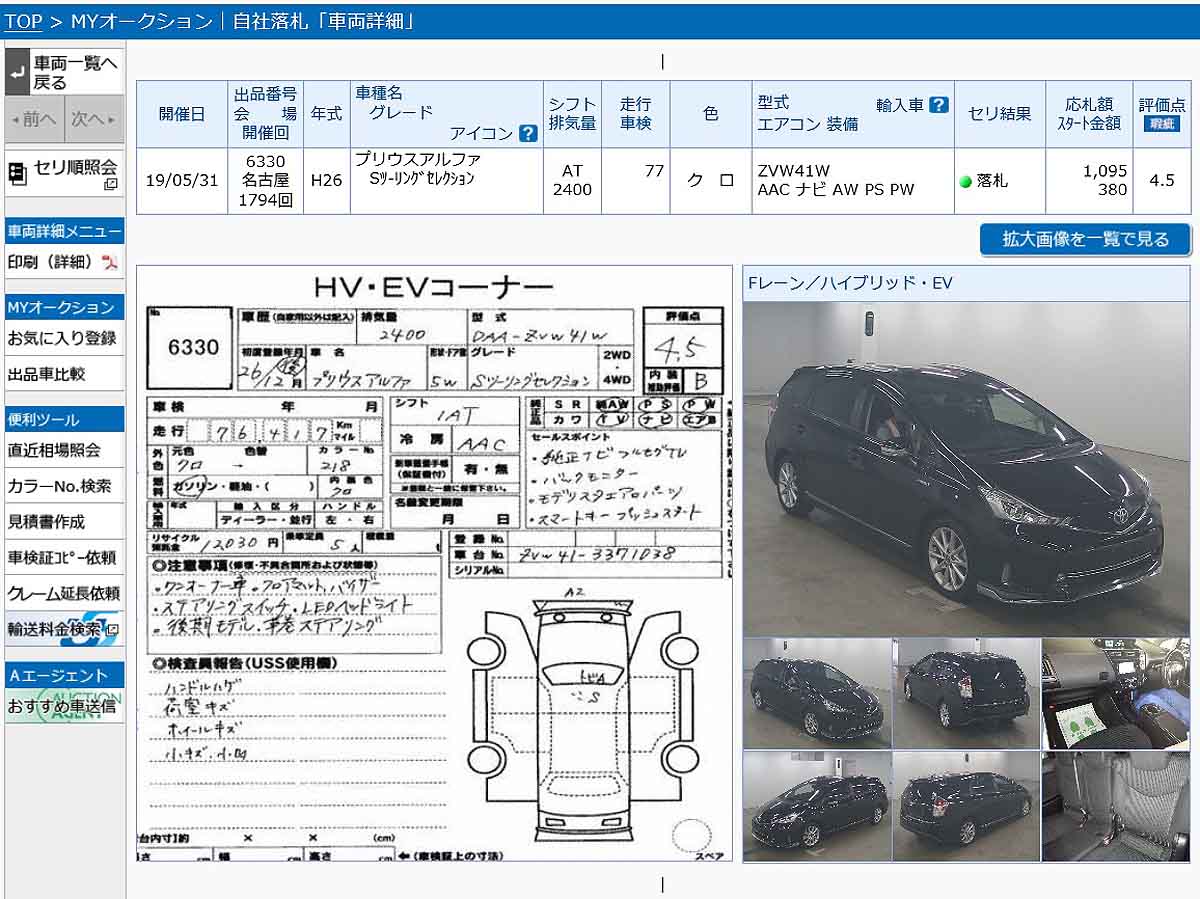Screen dimensions: 1200x899
Task: Open the bottom-left side view thumbnail
Action: [817, 806]
